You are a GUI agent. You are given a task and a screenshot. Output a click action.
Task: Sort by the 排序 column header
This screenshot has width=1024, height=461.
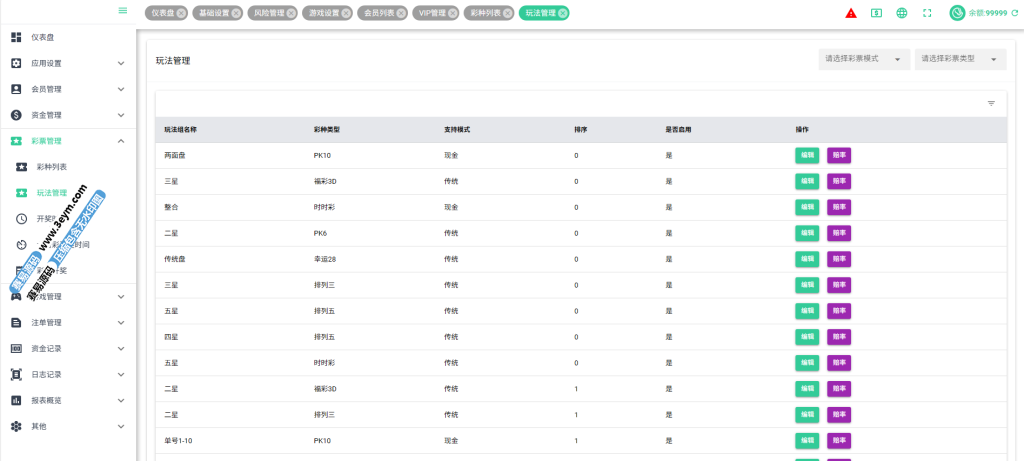coord(580,130)
